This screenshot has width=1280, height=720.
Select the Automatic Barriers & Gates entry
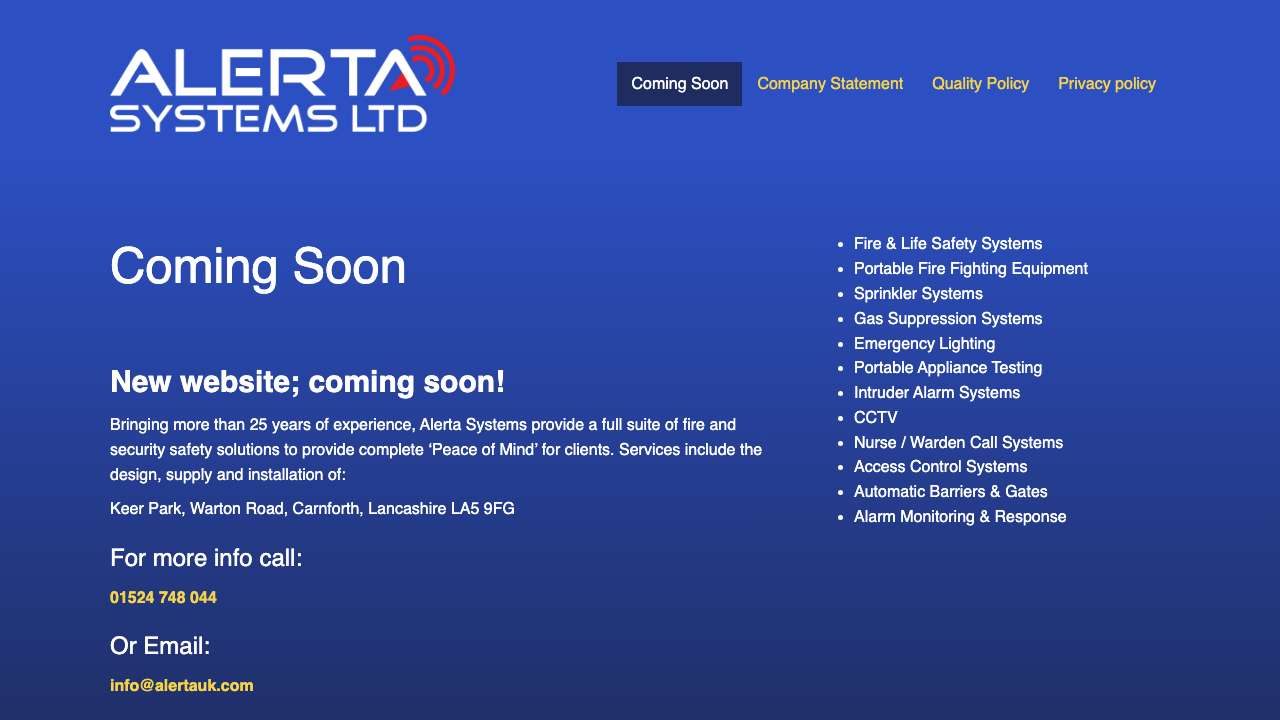950,491
